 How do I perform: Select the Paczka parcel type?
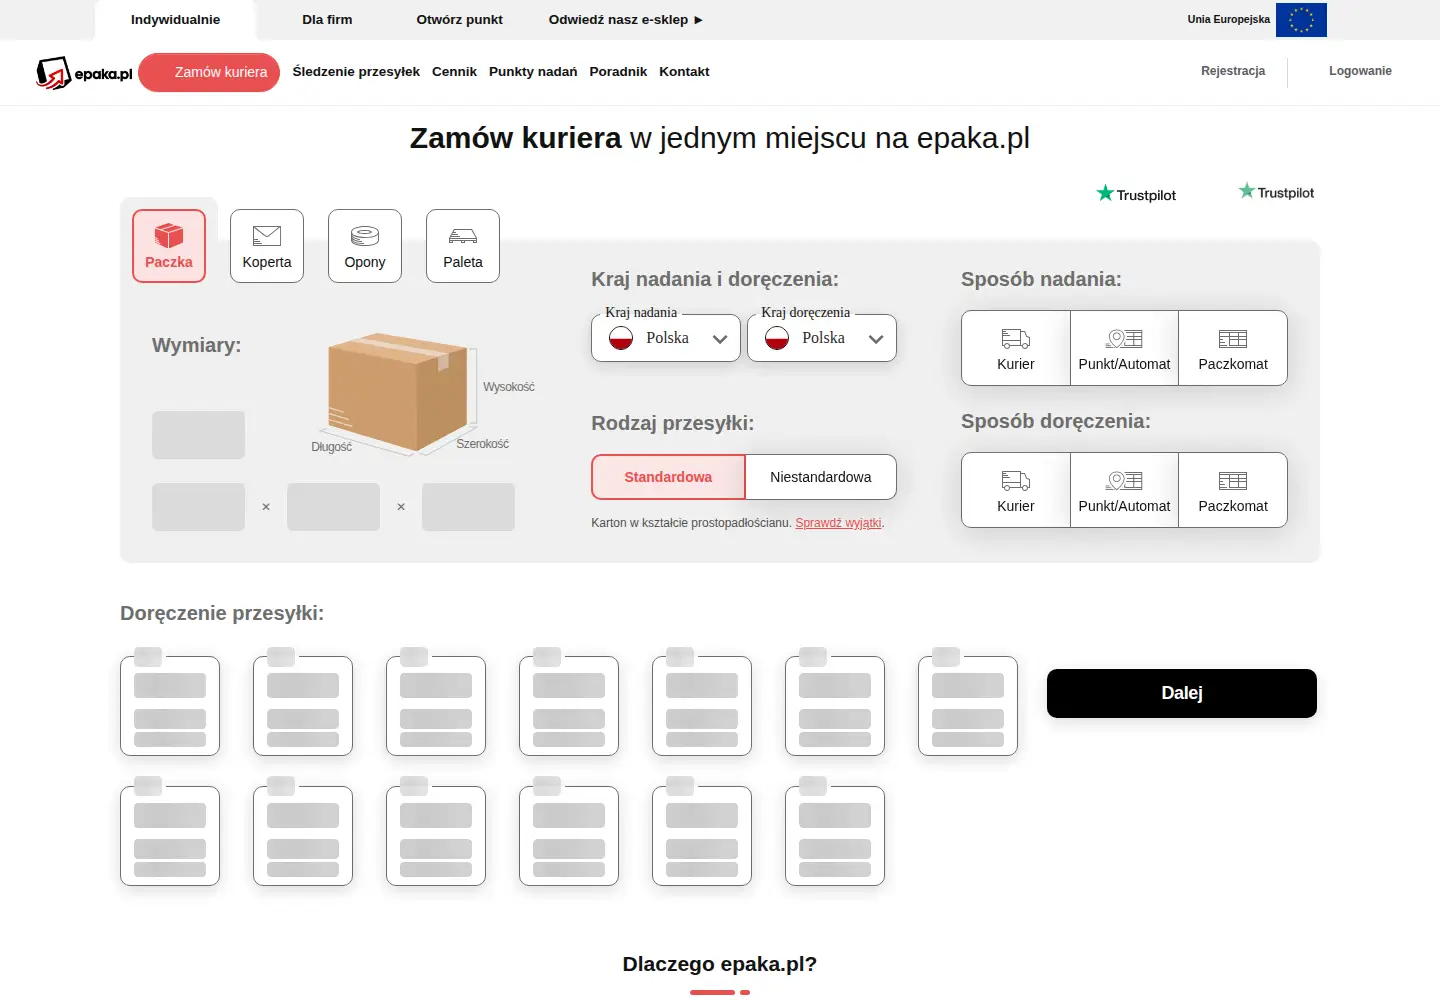[169, 246]
